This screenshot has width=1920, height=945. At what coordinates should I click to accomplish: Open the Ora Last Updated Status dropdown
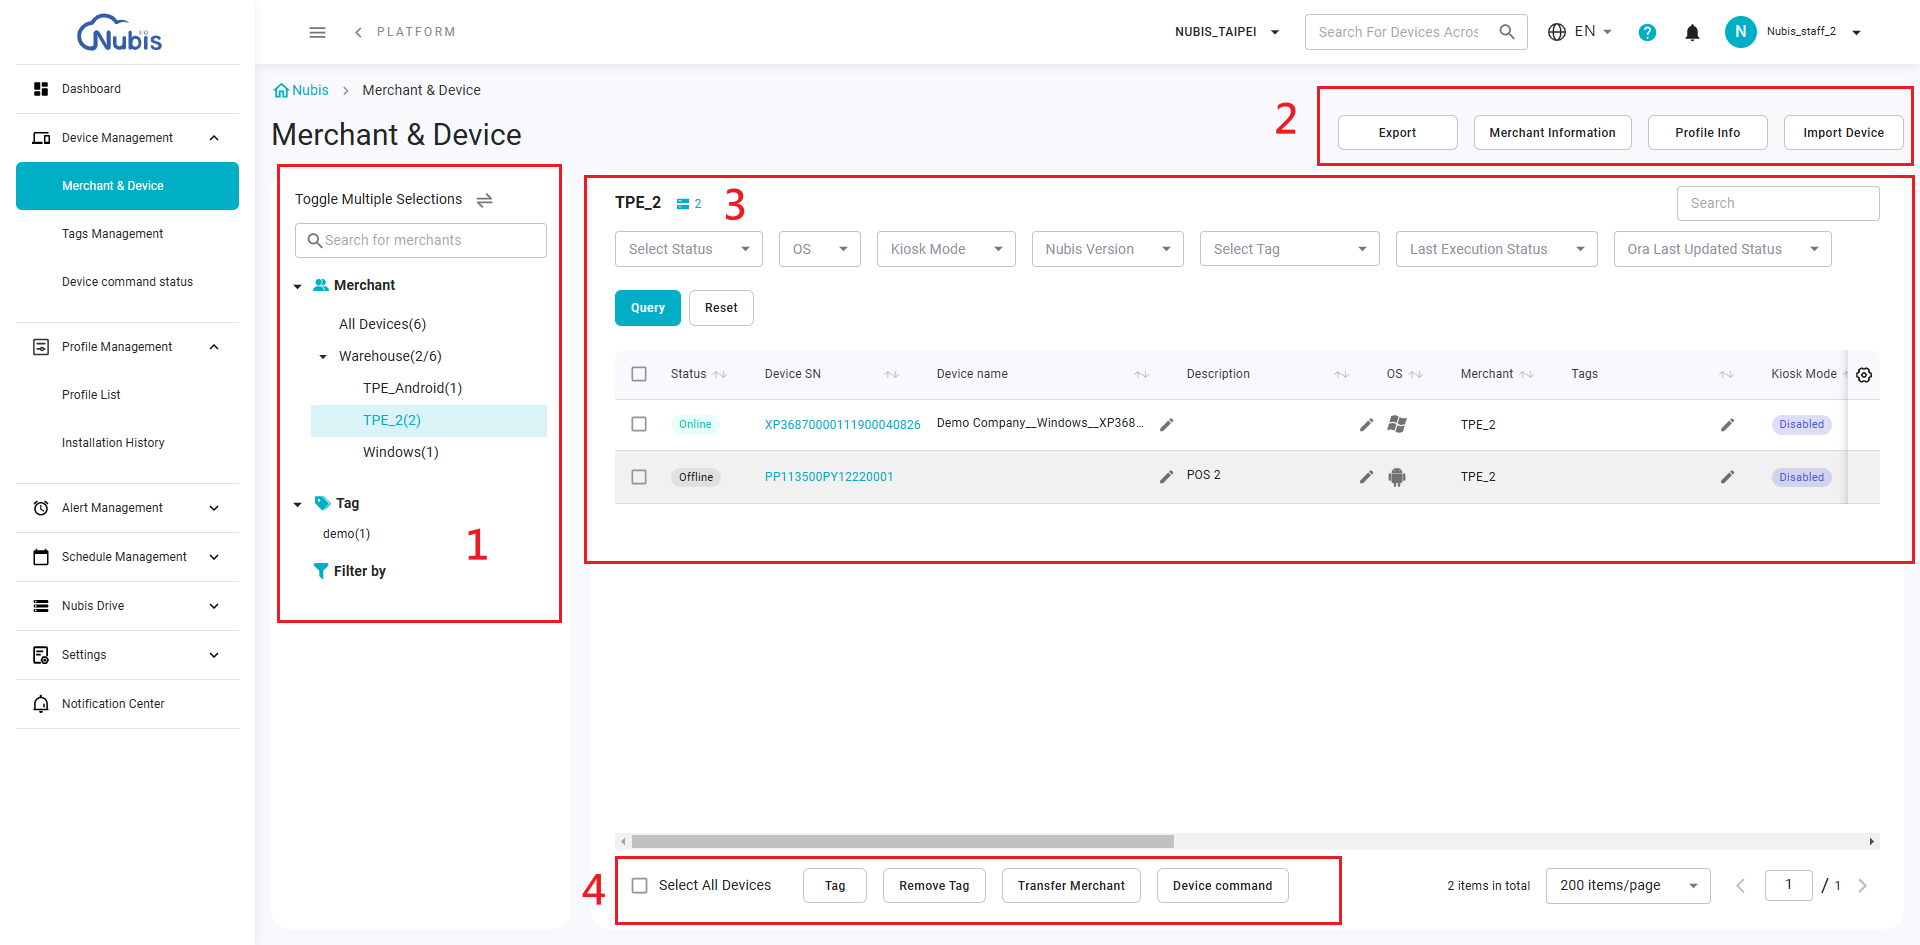[1722, 249]
